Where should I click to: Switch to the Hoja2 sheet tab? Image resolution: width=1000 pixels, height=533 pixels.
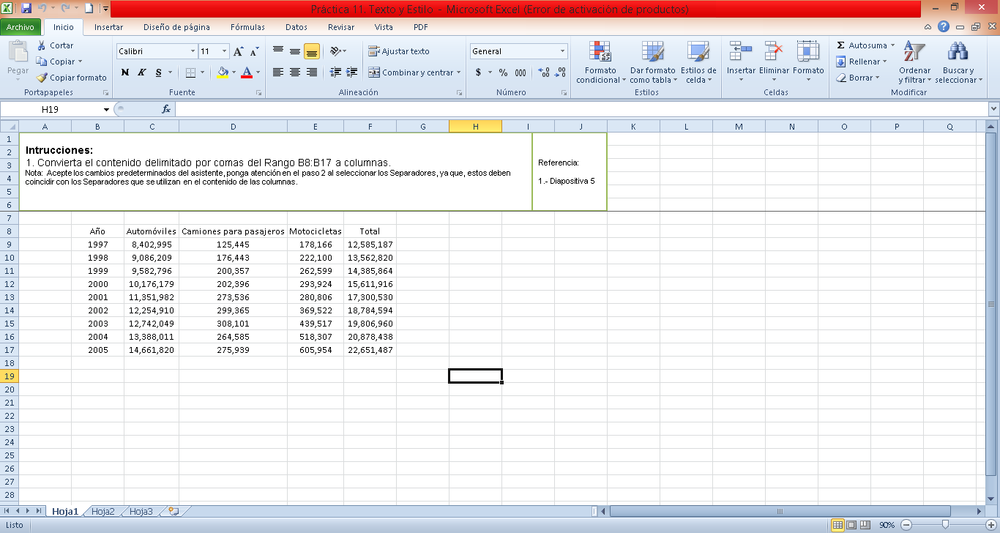click(102, 511)
